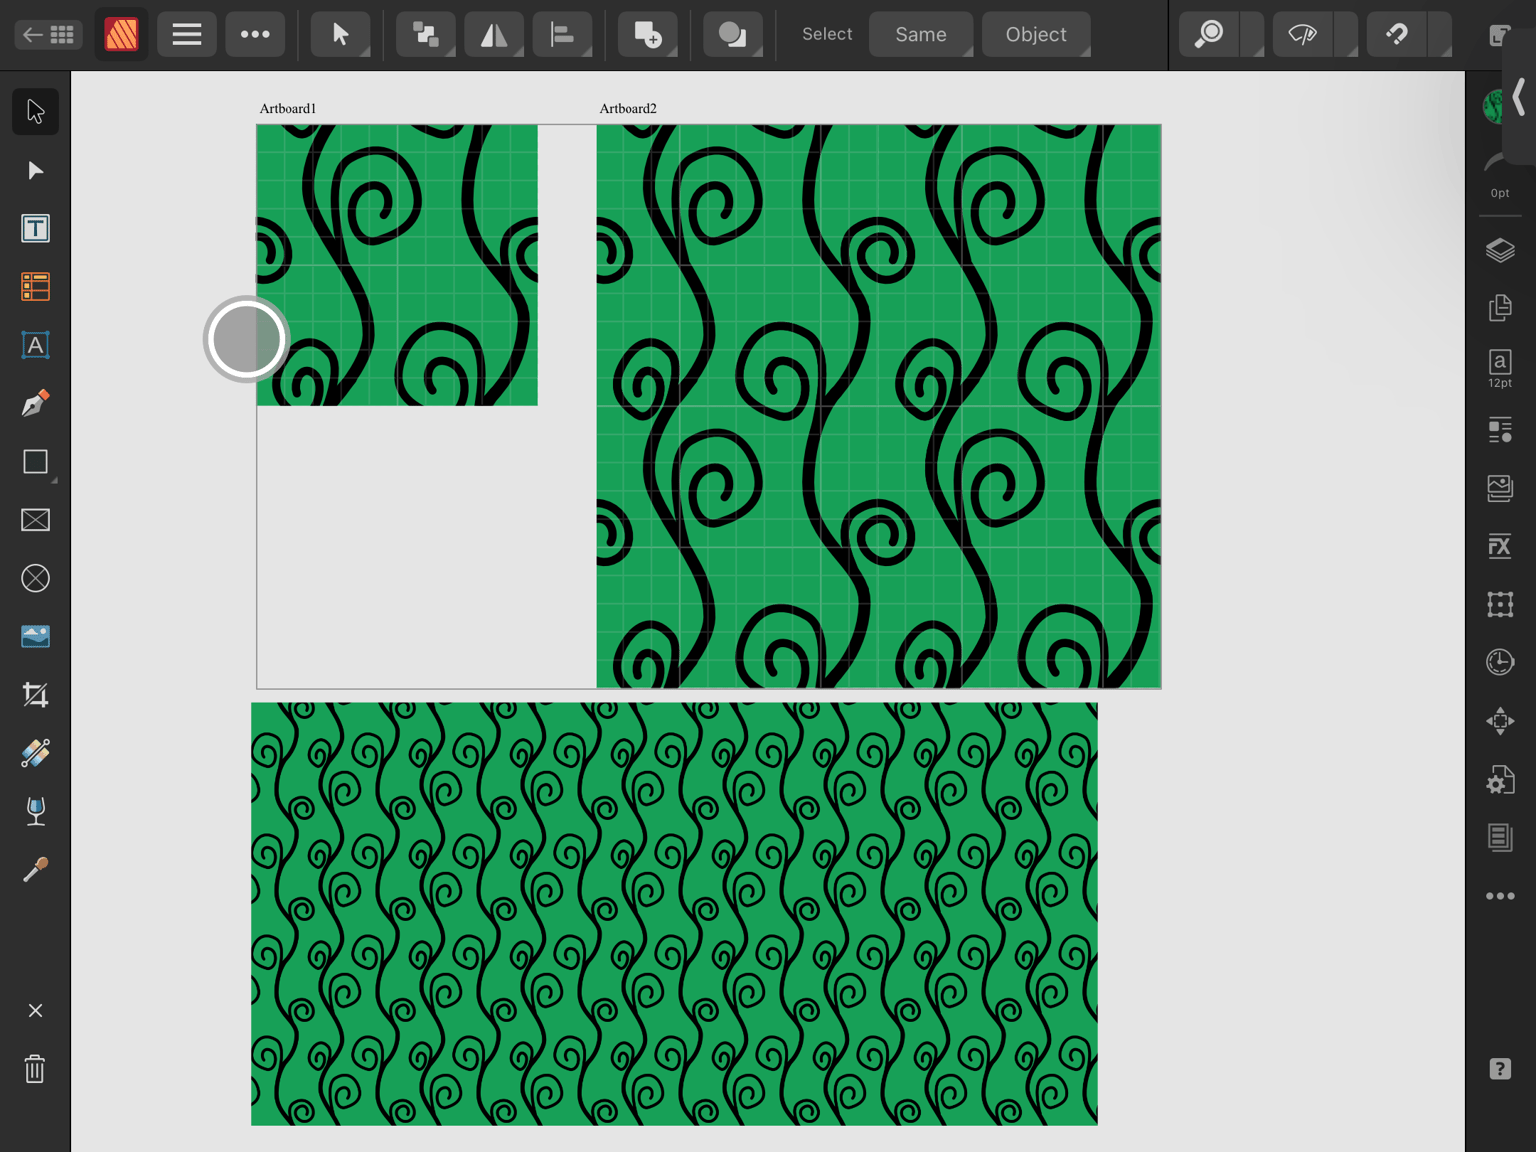
Task: Open the hamburger document menu
Action: pyautogui.click(x=186, y=35)
